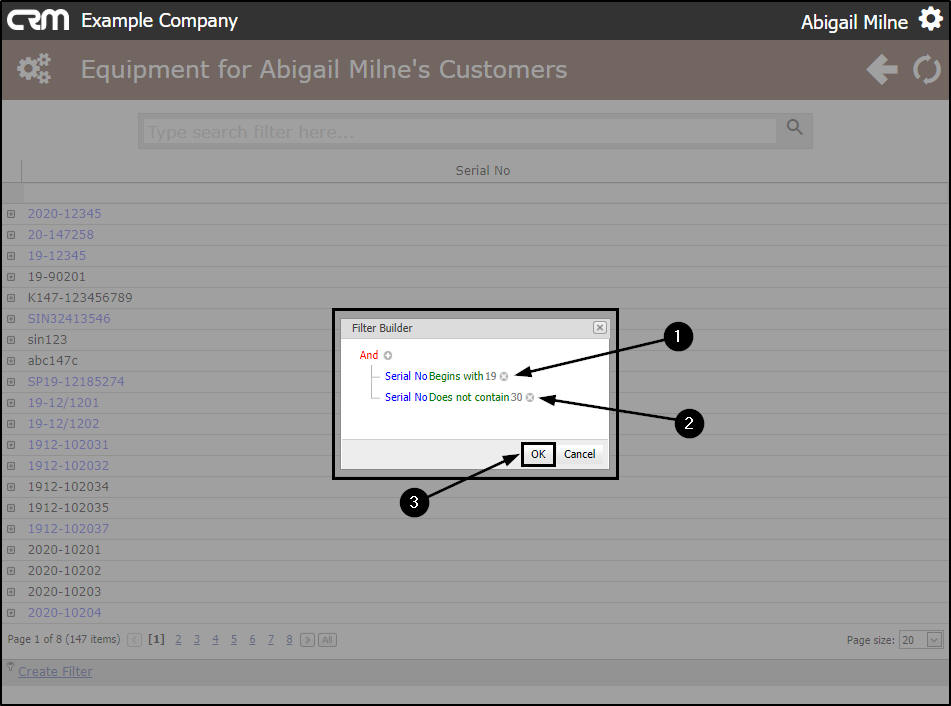Image resolution: width=951 pixels, height=706 pixels.
Task: Open serial number link 19-12/1201
Action: point(63,403)
